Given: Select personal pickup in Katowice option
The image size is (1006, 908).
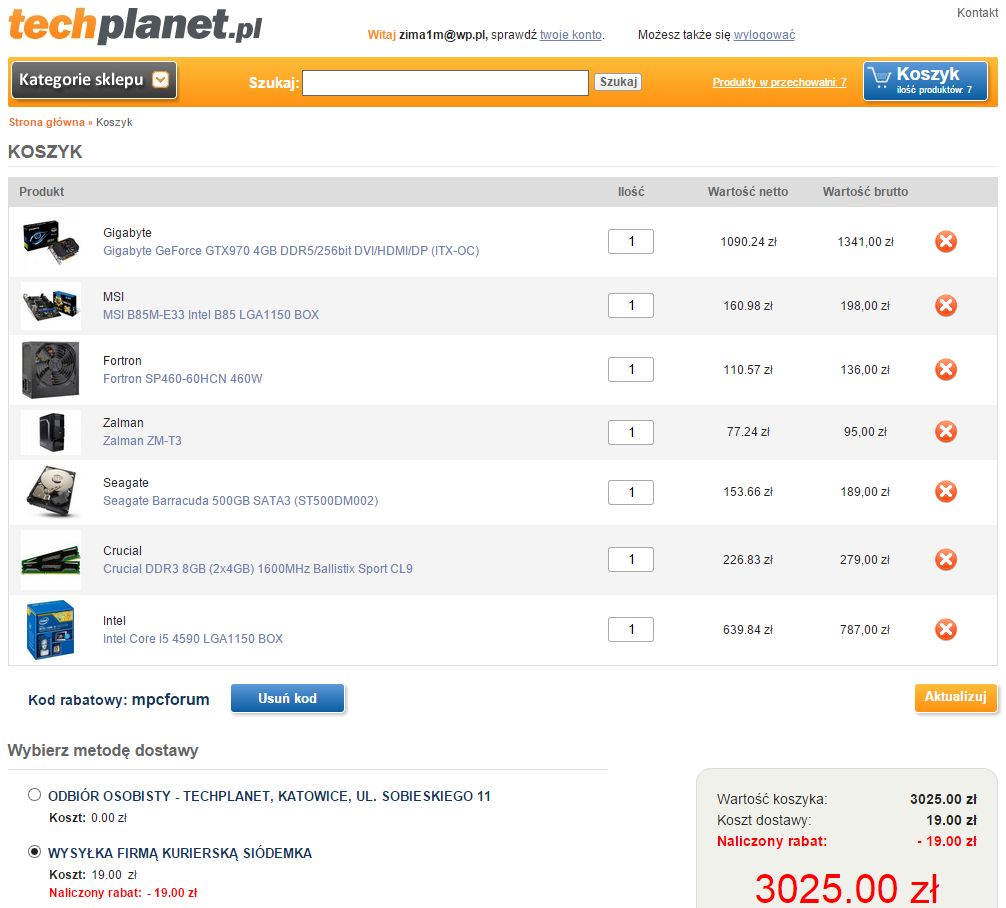Looking at the screenshot, I should (x=35, y=795).
